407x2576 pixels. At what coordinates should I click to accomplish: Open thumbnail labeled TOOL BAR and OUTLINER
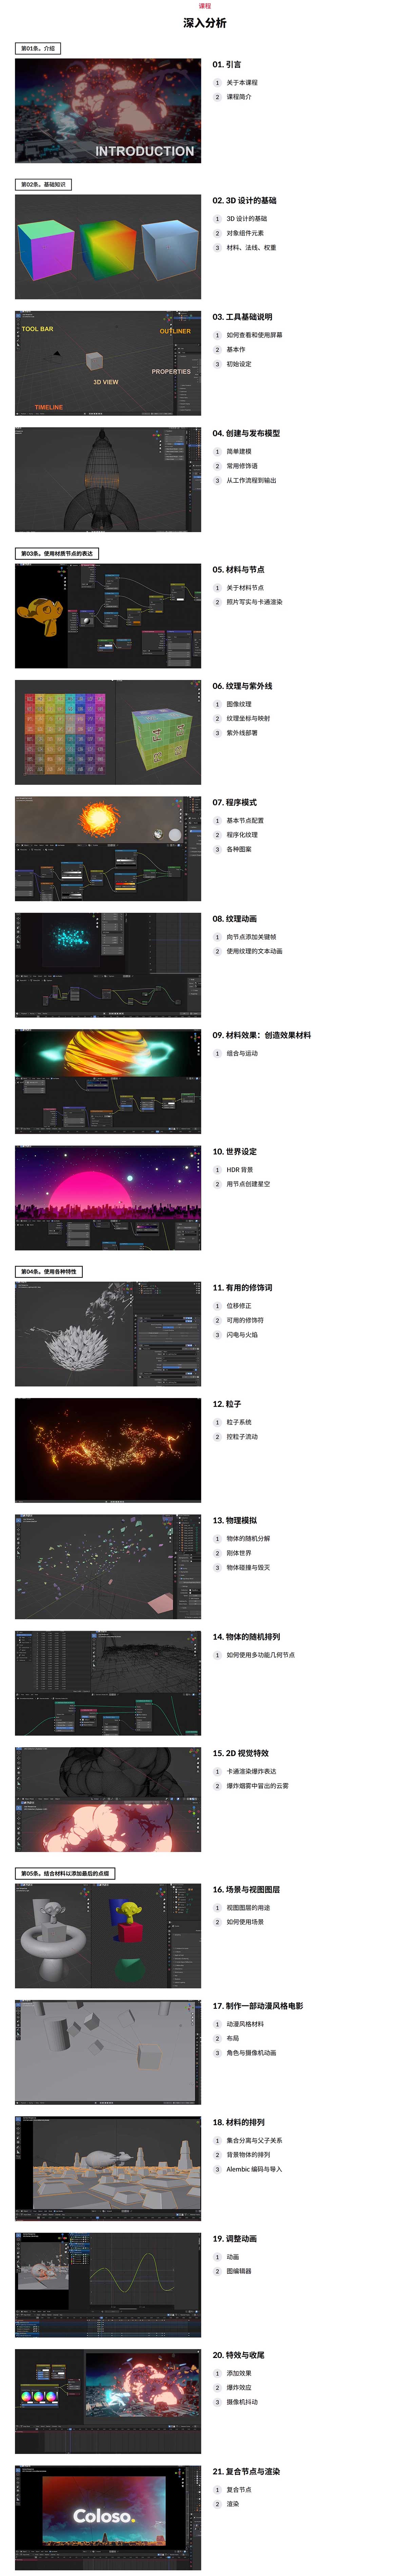coord(108,363)
